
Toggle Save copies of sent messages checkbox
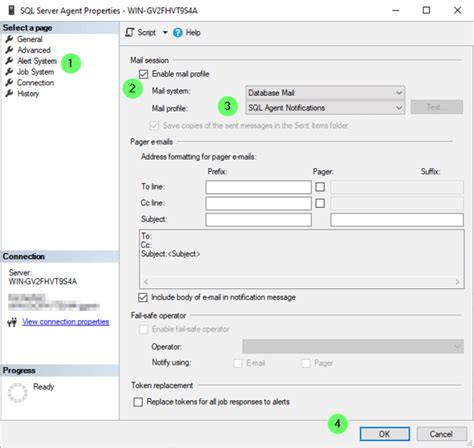(x=154, y=126)
